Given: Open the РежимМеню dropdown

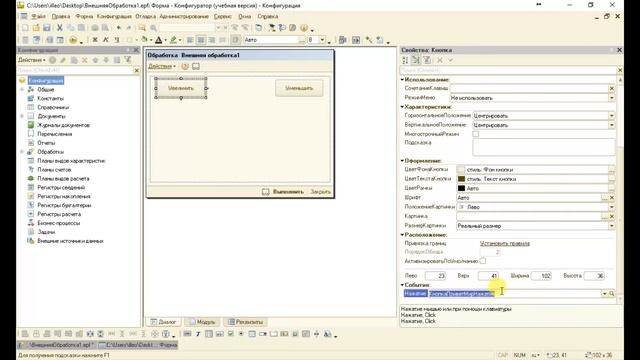Looking at the screenshot, I should tap(611, 98).
